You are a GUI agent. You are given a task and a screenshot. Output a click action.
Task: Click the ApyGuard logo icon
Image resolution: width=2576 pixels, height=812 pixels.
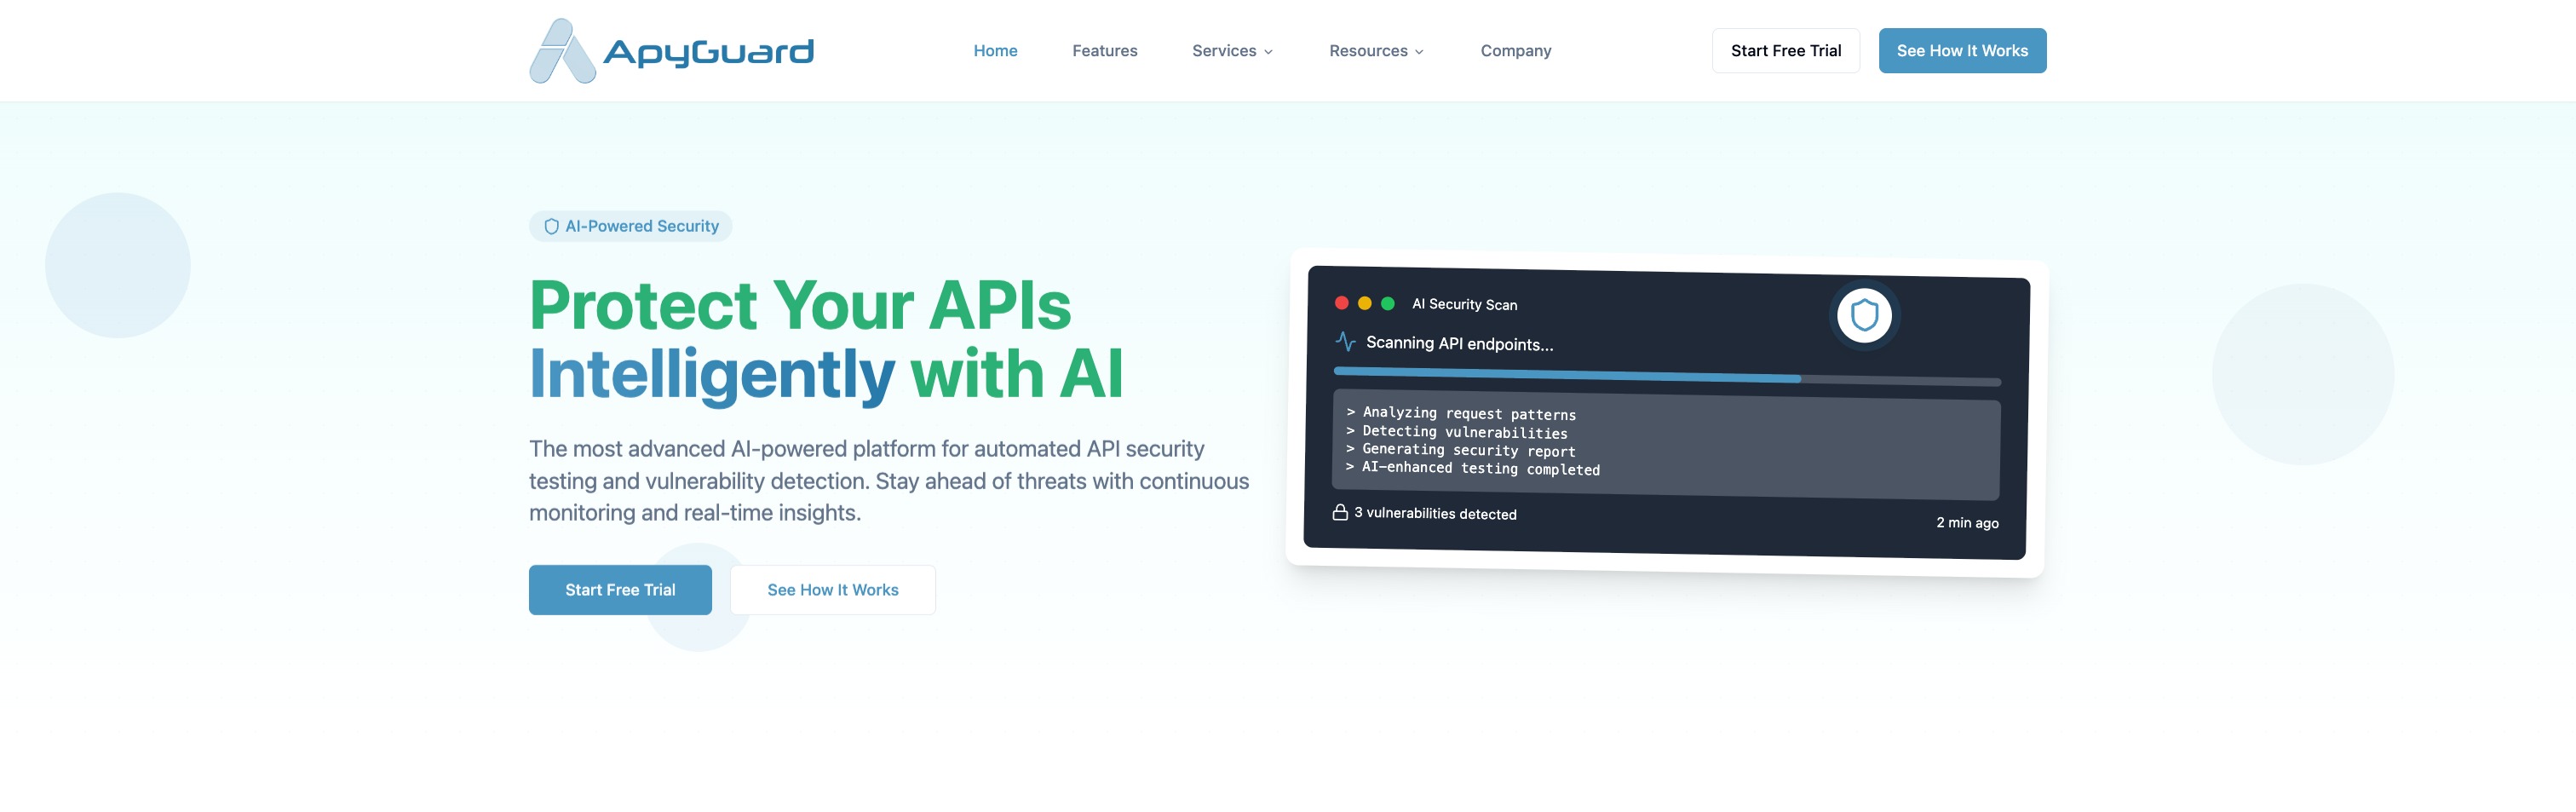pyautogui.click(x=562, y=51)
